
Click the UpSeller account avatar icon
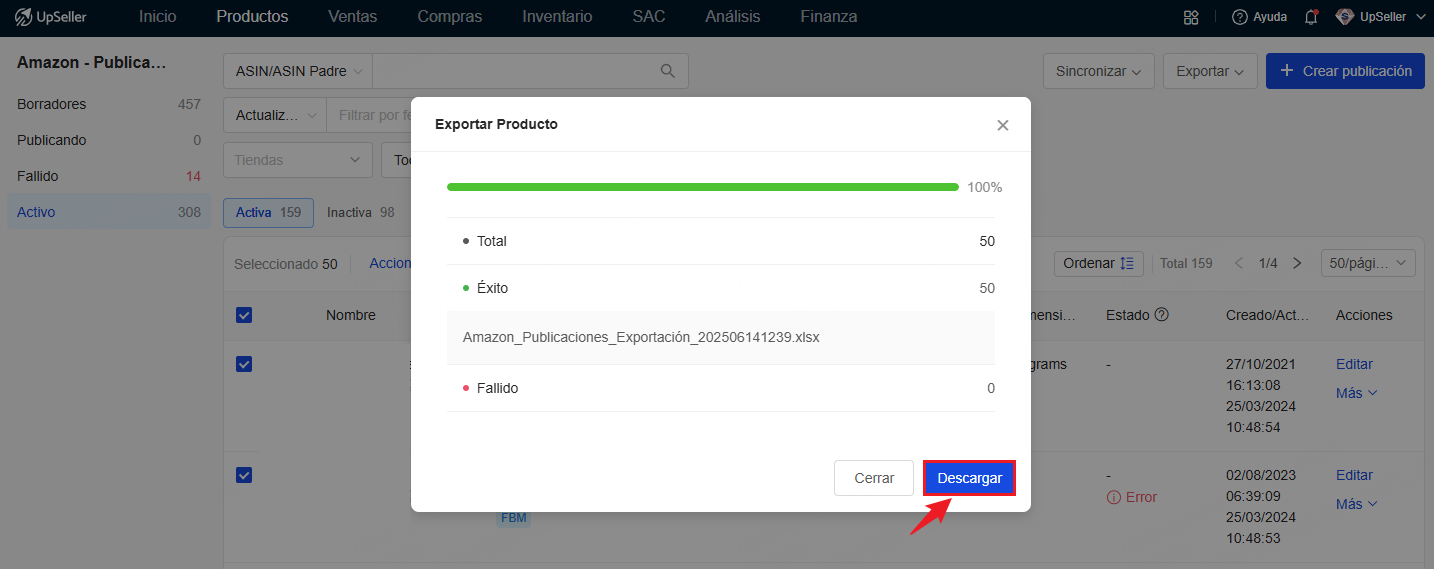pyautogui.click(x=1345, y=17)
